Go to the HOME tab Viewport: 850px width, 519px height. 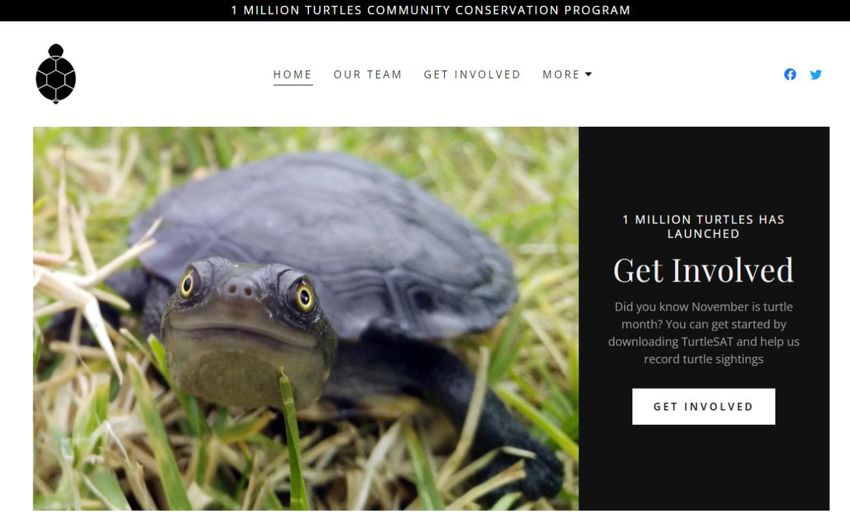click(293, 74)
